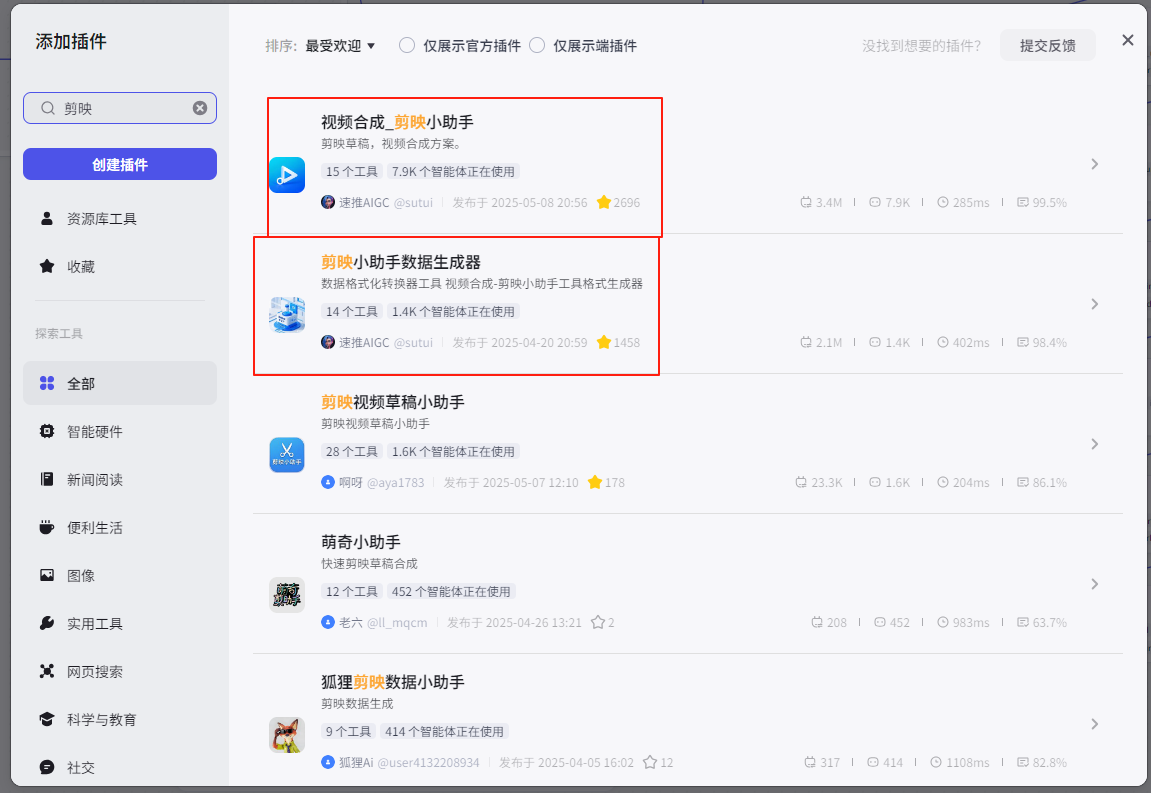Click 452 个智能体正在使用 tag
This screenshot has height=793, width=1151.
tap(451, 591)
